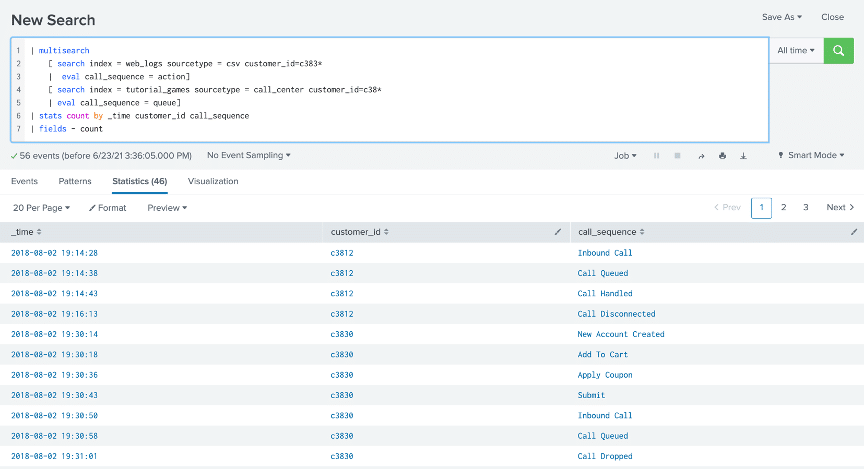Click the Apply Coupon value

(604, 375)
